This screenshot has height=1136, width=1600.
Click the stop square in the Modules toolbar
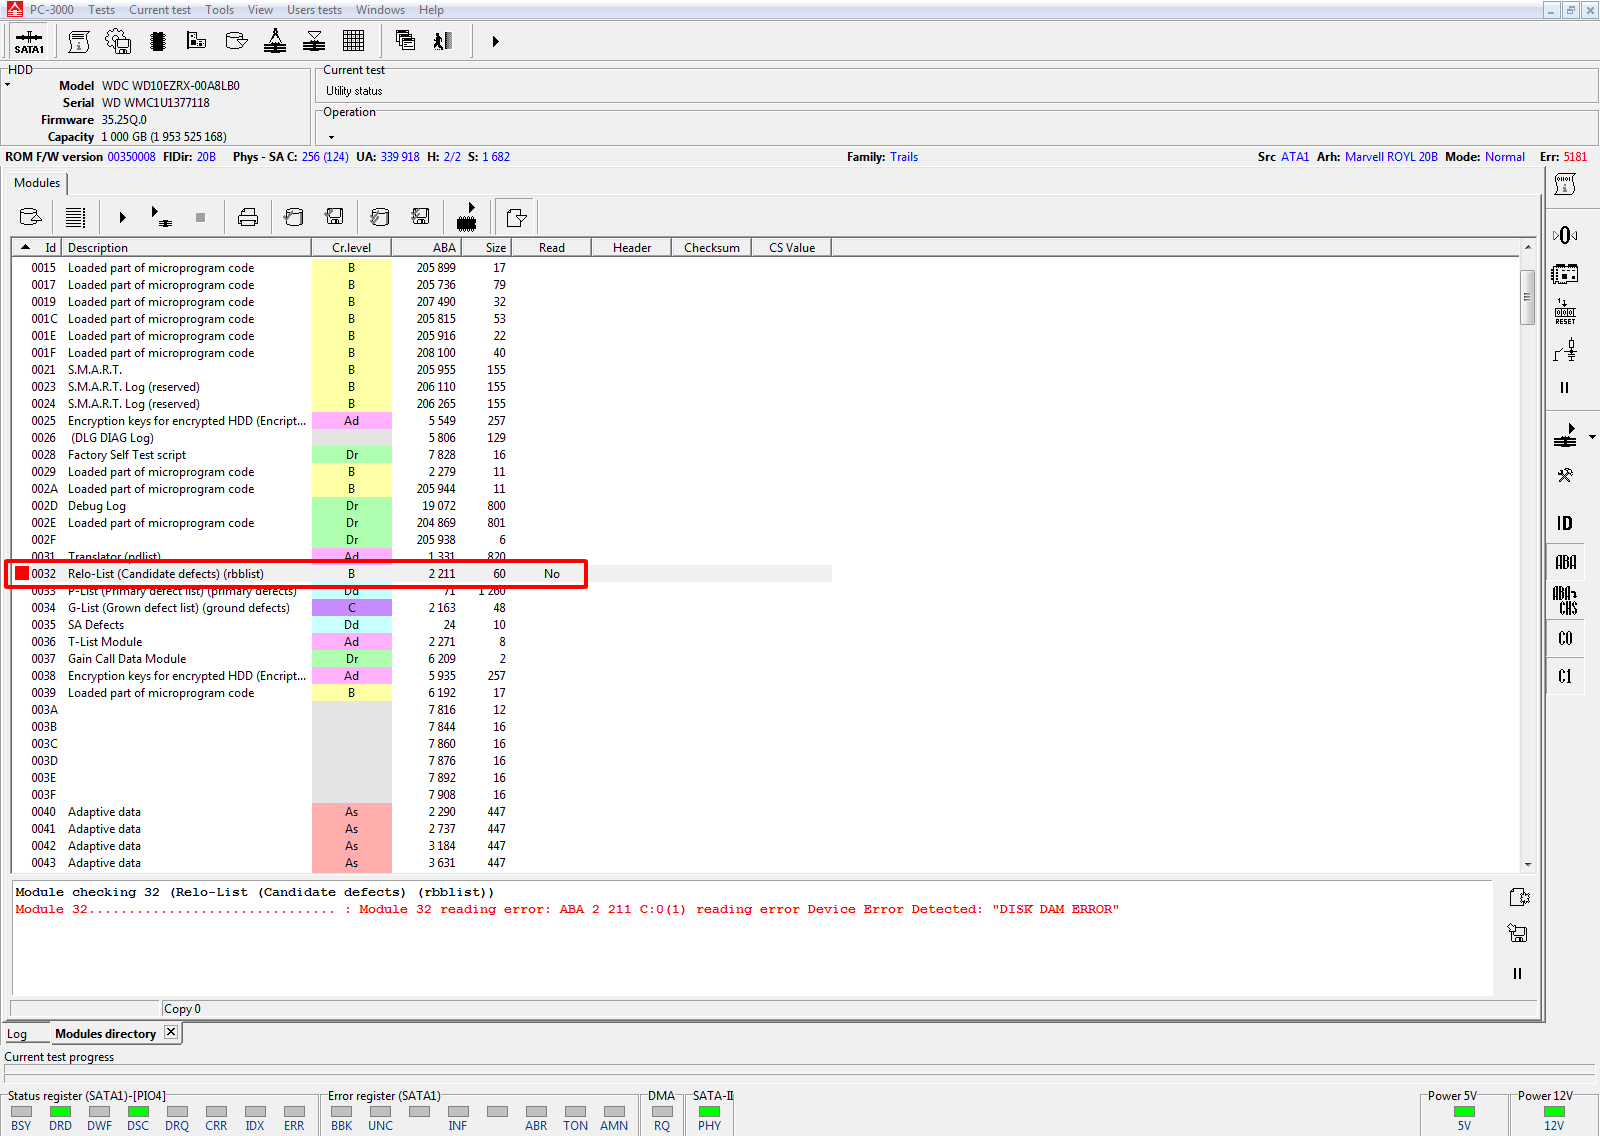tap(200, 217)
